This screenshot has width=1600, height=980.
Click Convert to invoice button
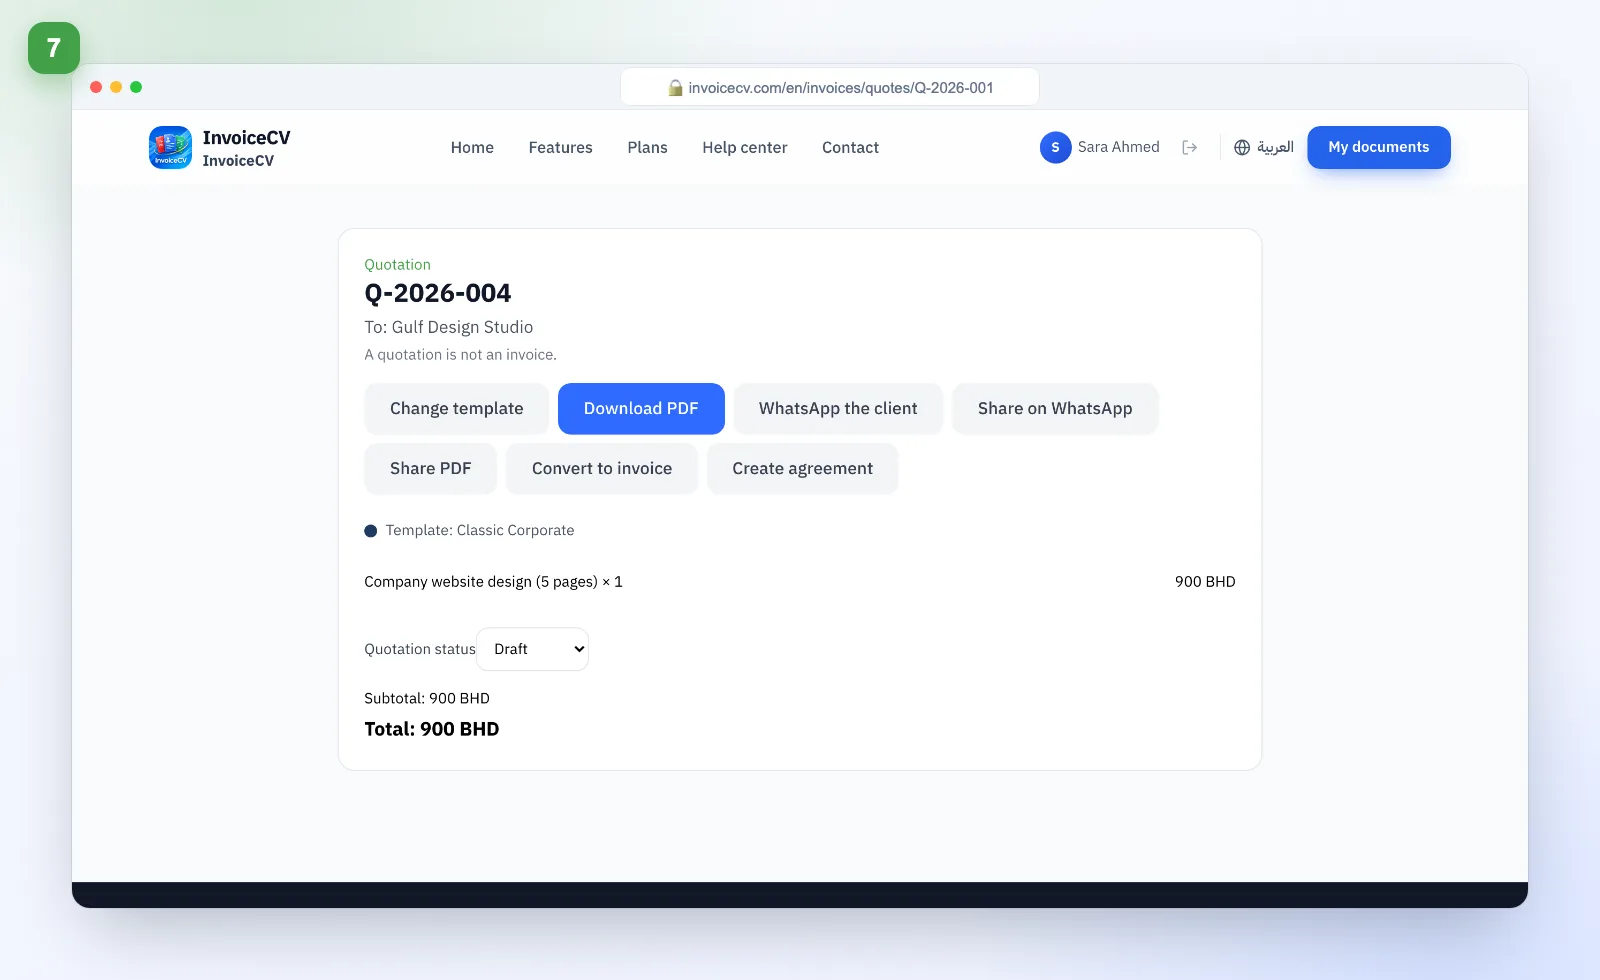pos(602,468)
